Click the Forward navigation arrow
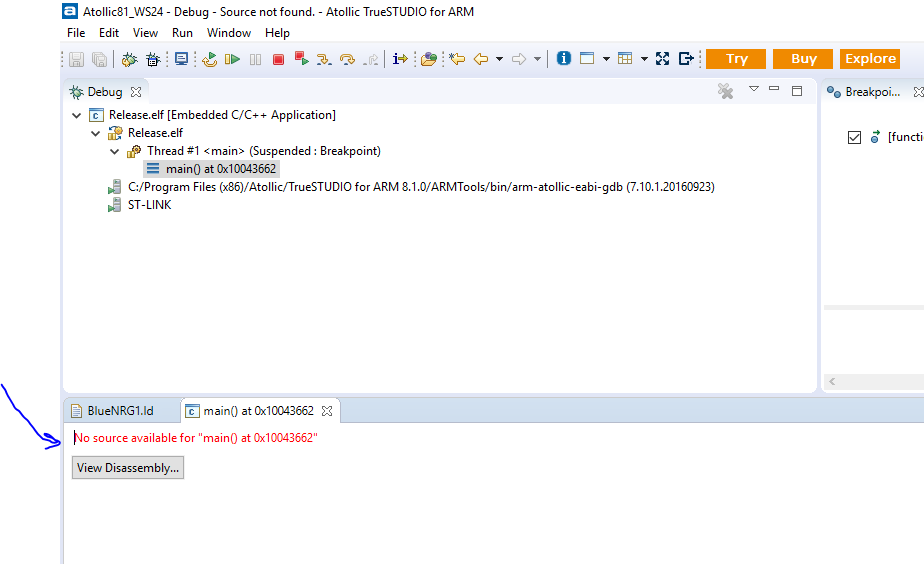The height and width of the screenshot is (564, 924). [x=519, y=59]
